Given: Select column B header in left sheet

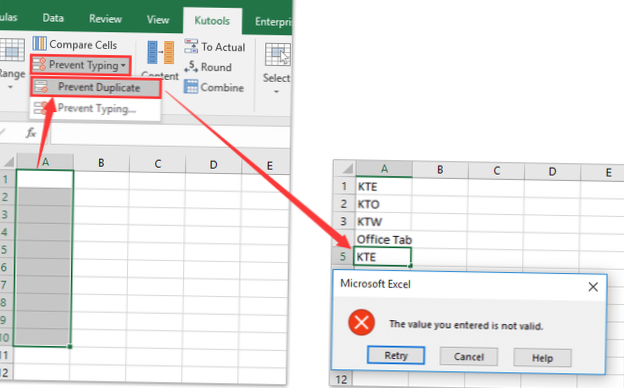Looking at the screenshot, I should click(x=101, y=163).
